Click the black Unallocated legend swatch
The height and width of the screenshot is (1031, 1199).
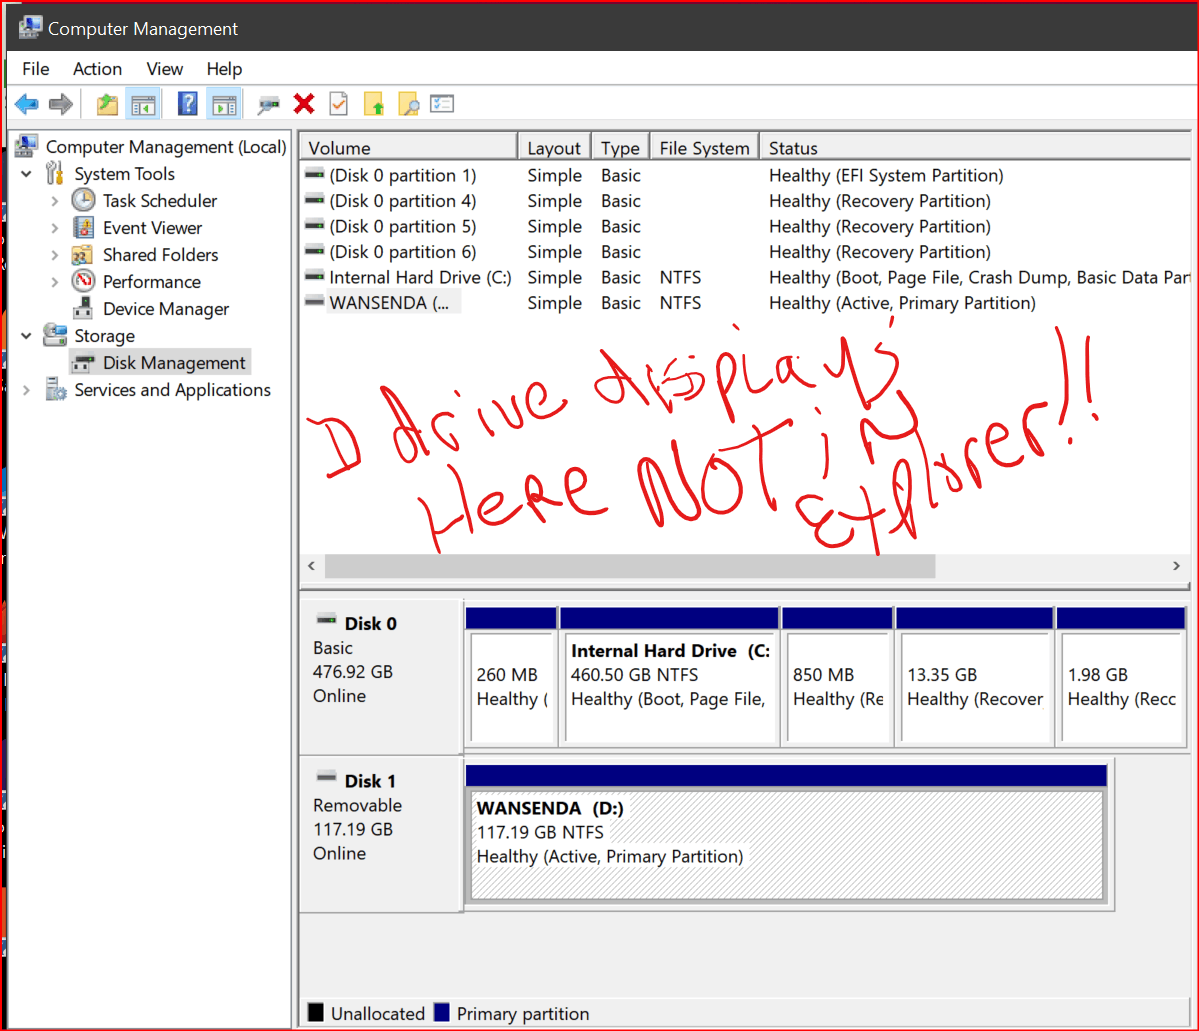[316, 1012]
